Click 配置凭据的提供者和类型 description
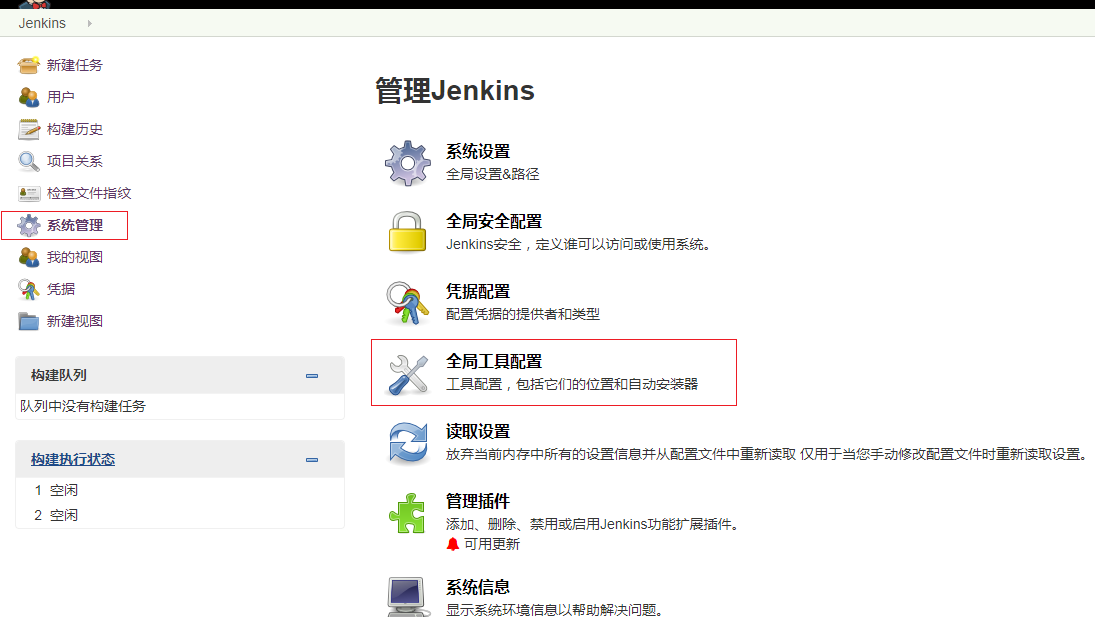Image resolution: width=1095 pixels, height=617 pixels. [522, 314]
